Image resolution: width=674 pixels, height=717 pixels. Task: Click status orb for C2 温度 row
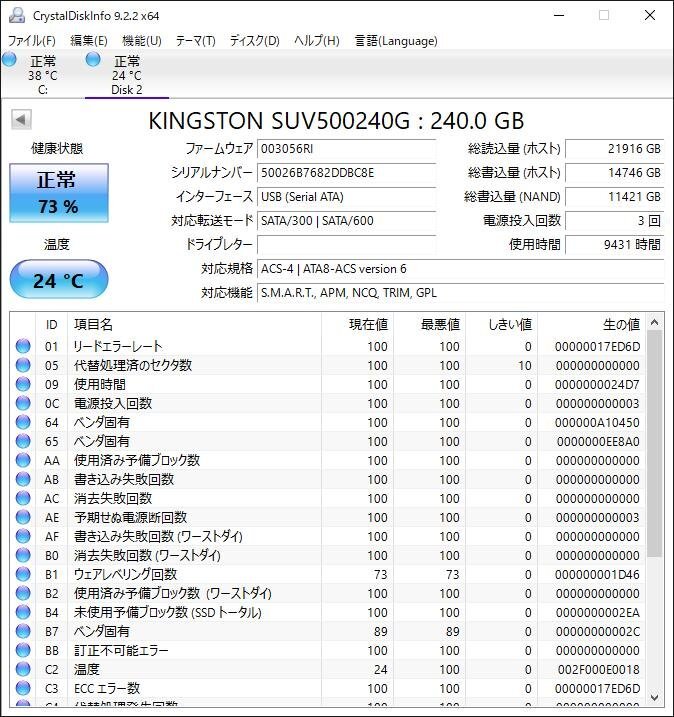(x=23, y=669)
